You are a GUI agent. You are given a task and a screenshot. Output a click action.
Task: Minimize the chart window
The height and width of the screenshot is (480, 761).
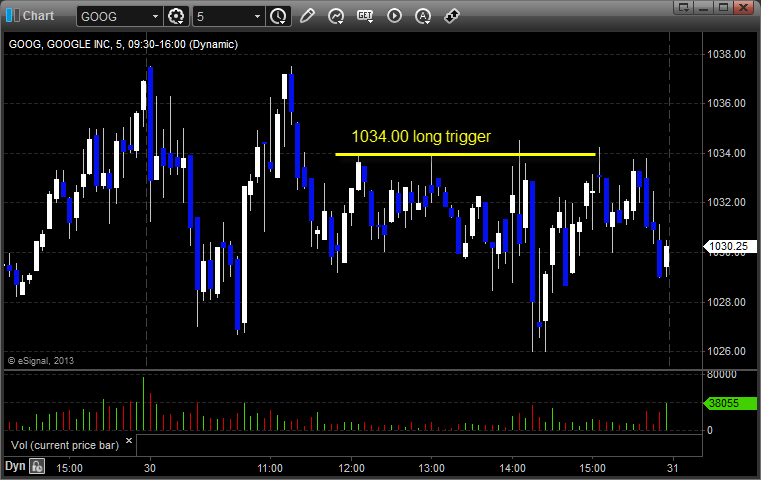[x=704, y=7]
